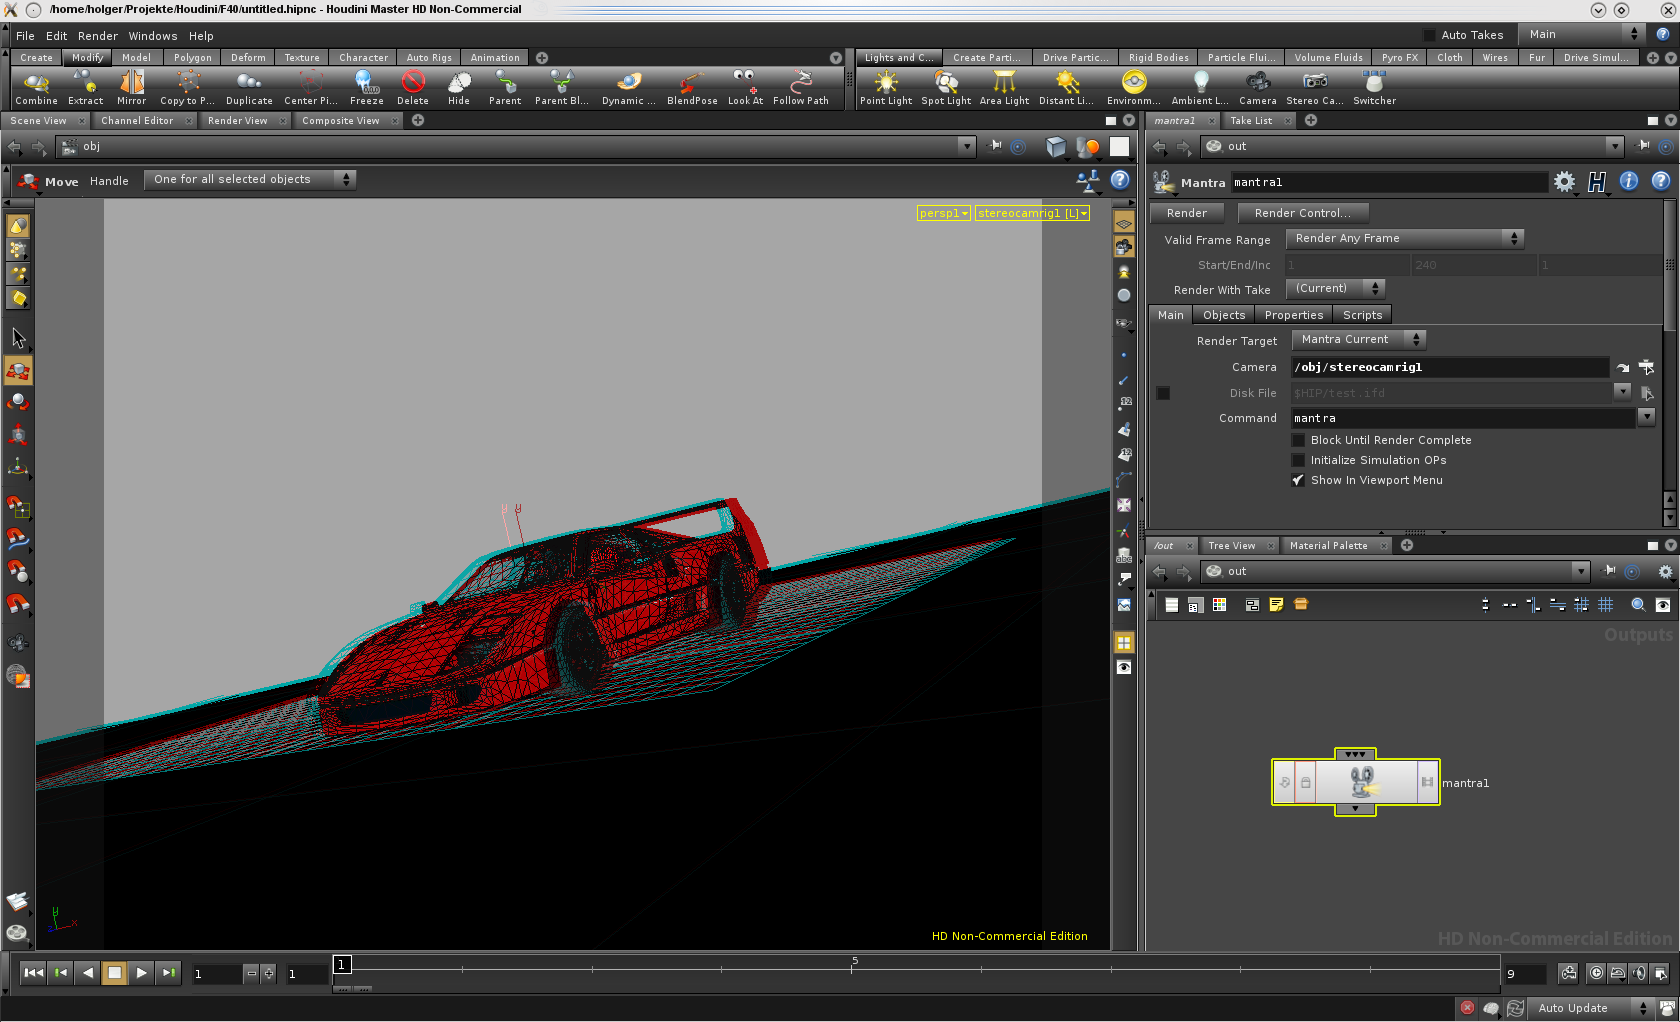Click the Camera path input field
This screenshot has width=1680, height=1022.
[1449, 367]
